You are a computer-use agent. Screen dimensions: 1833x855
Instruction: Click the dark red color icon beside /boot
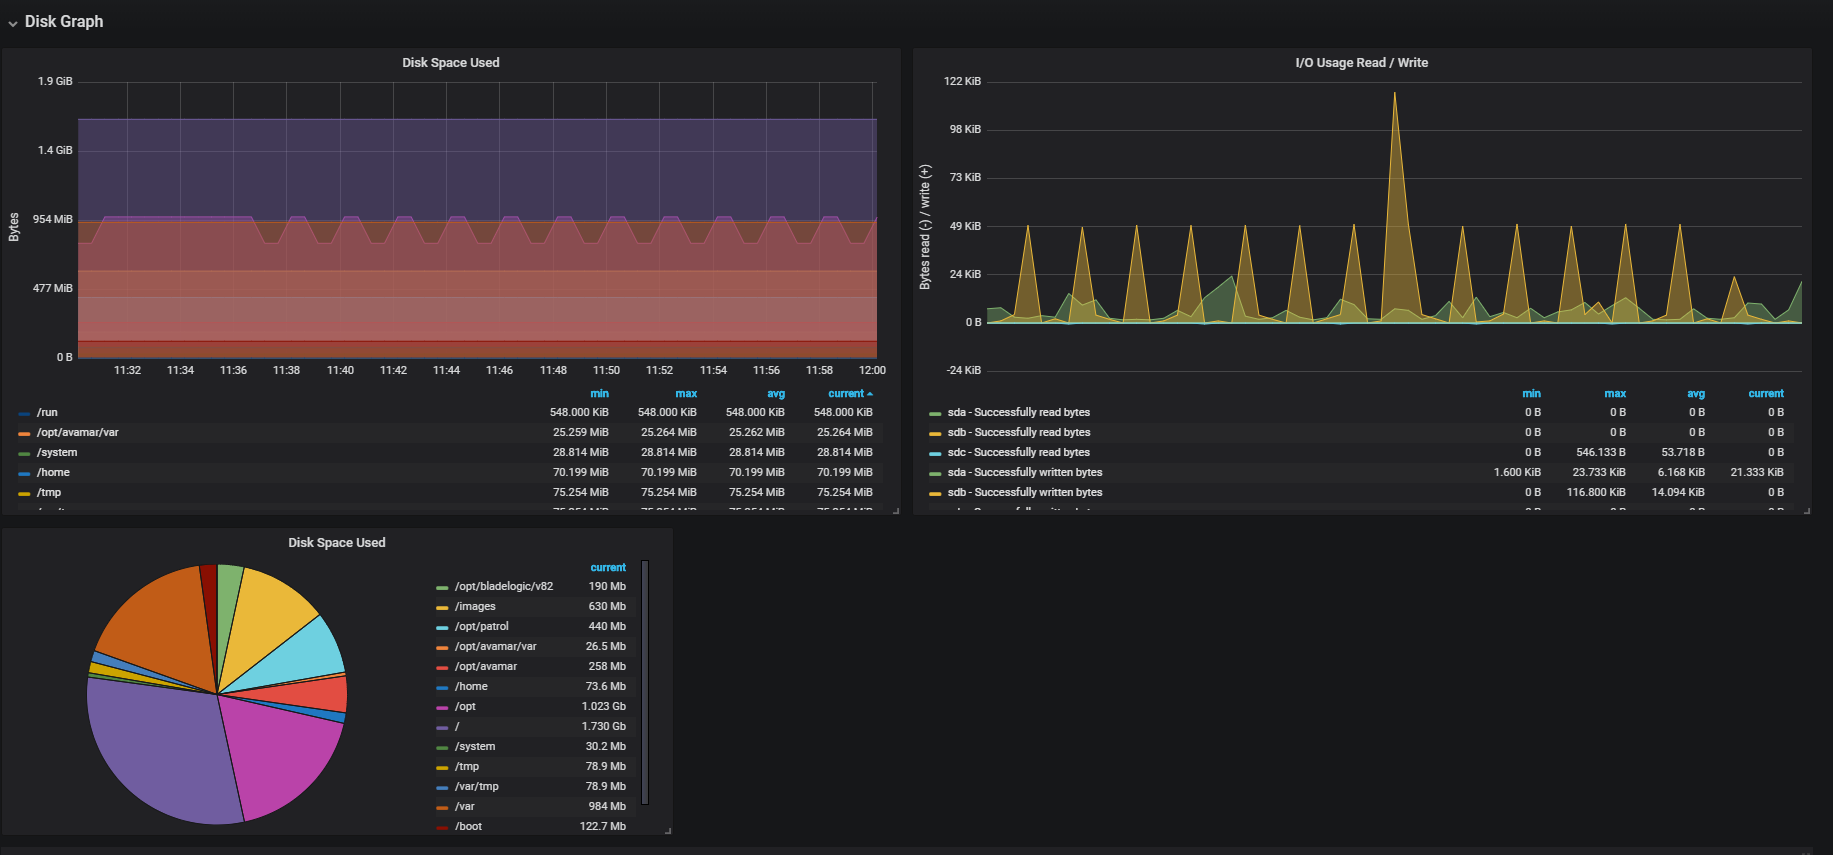[x=442, y=827]
